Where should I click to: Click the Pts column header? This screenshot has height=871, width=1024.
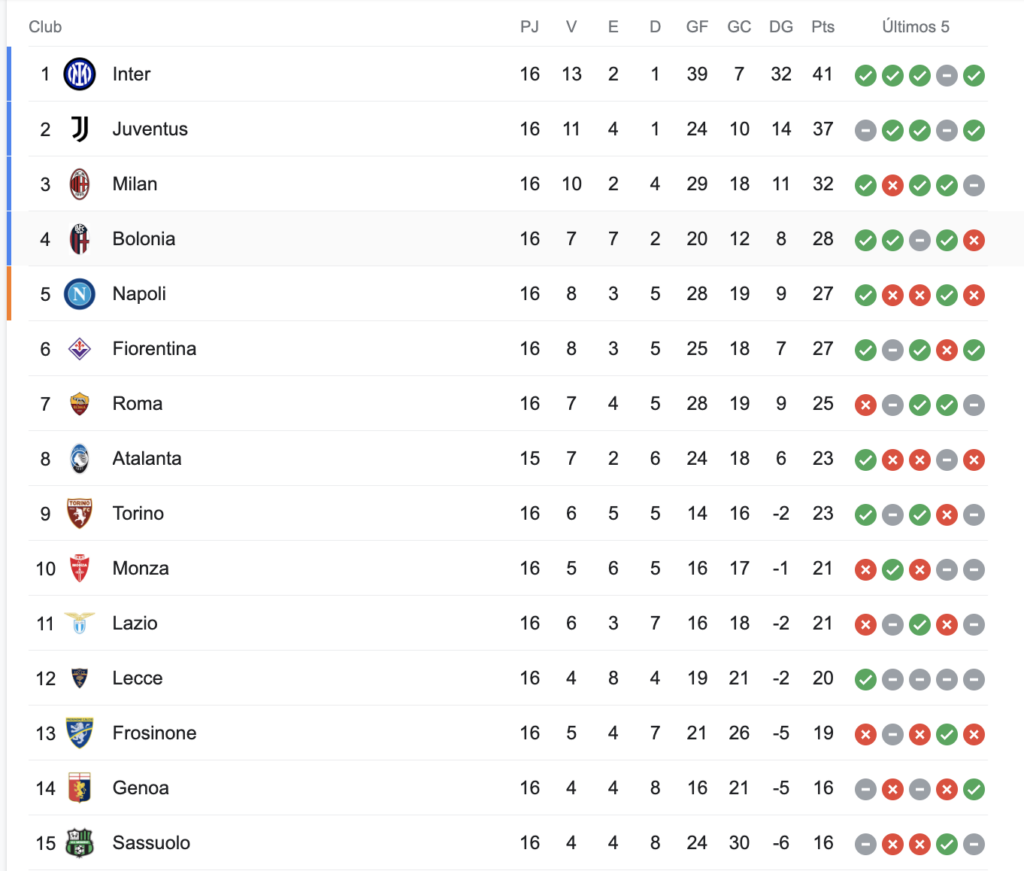(x=823, y=27)
